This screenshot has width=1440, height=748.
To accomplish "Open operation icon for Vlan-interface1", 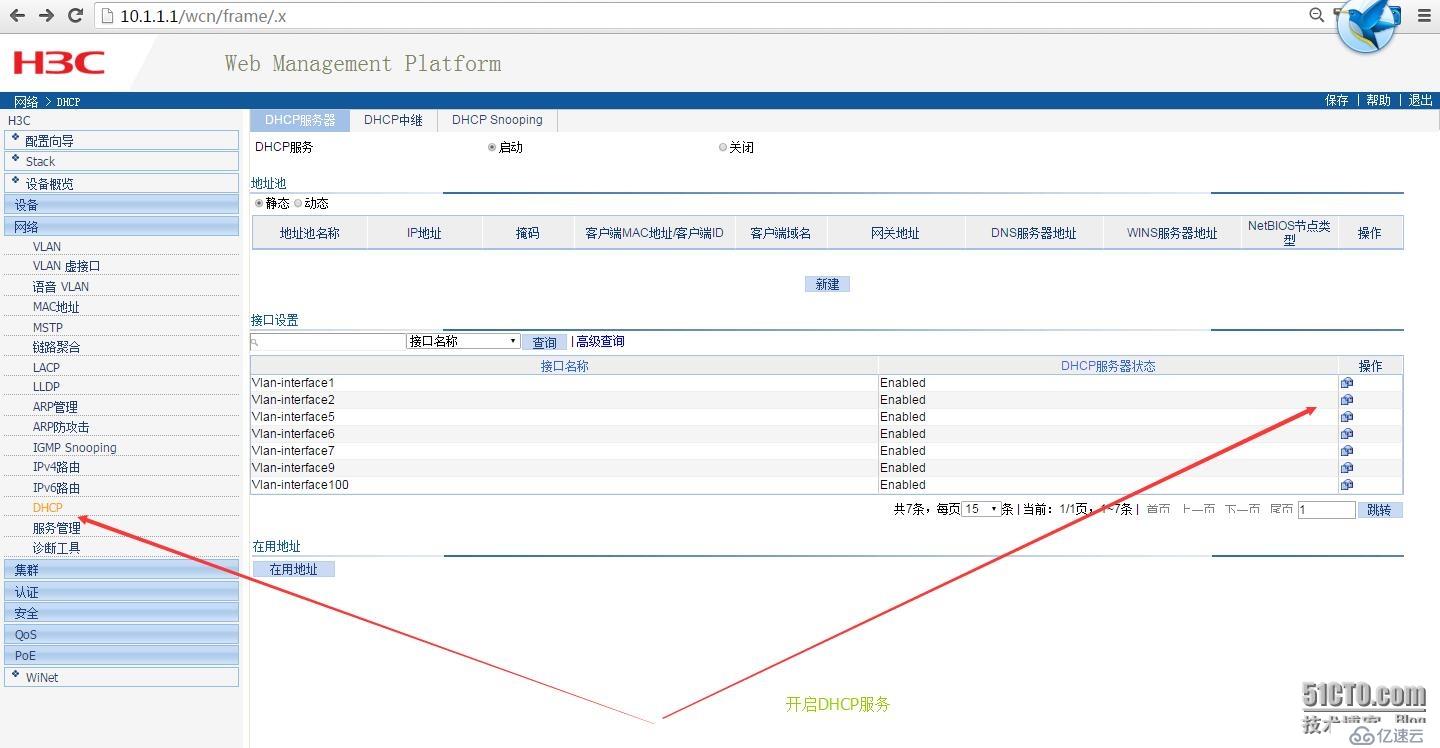I will point(1347,383).
